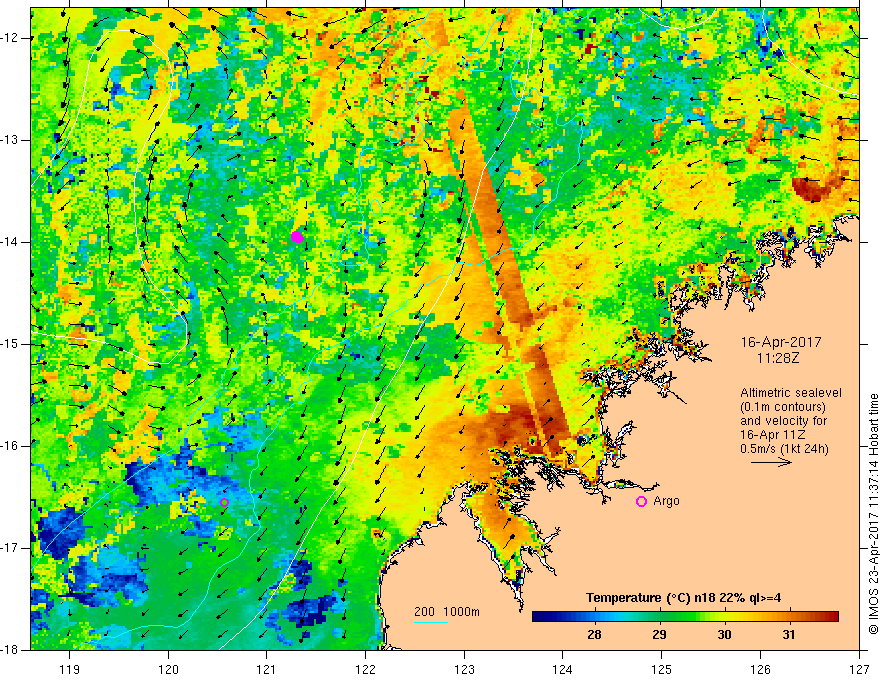Click the '120' longitude axis label
Image resolution: width=880 pixels, height=680 pixels.
click(x=168, y=669)
